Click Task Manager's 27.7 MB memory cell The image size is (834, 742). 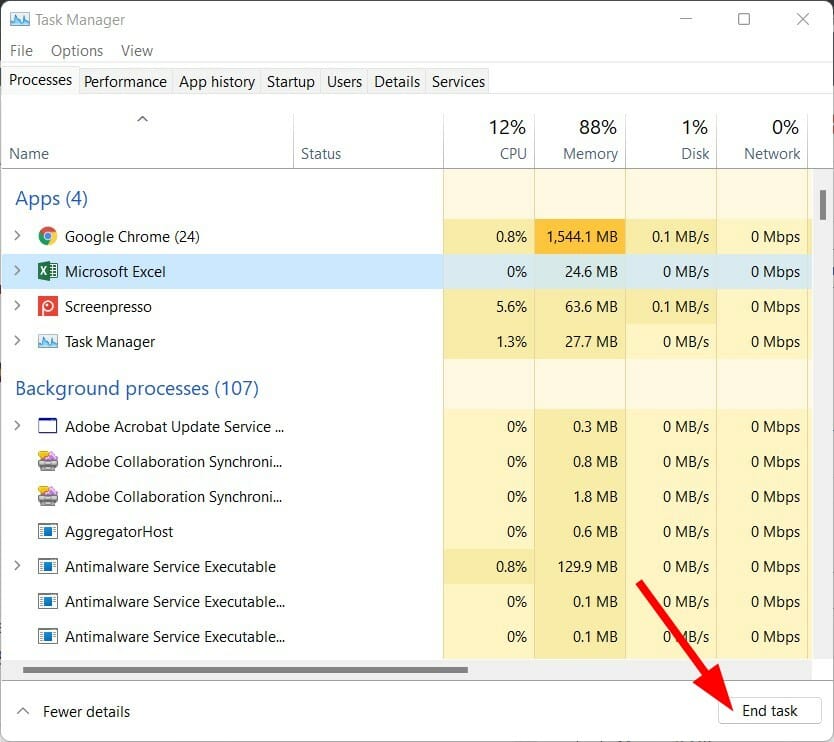pyautogui.click(x=580, y=341)
